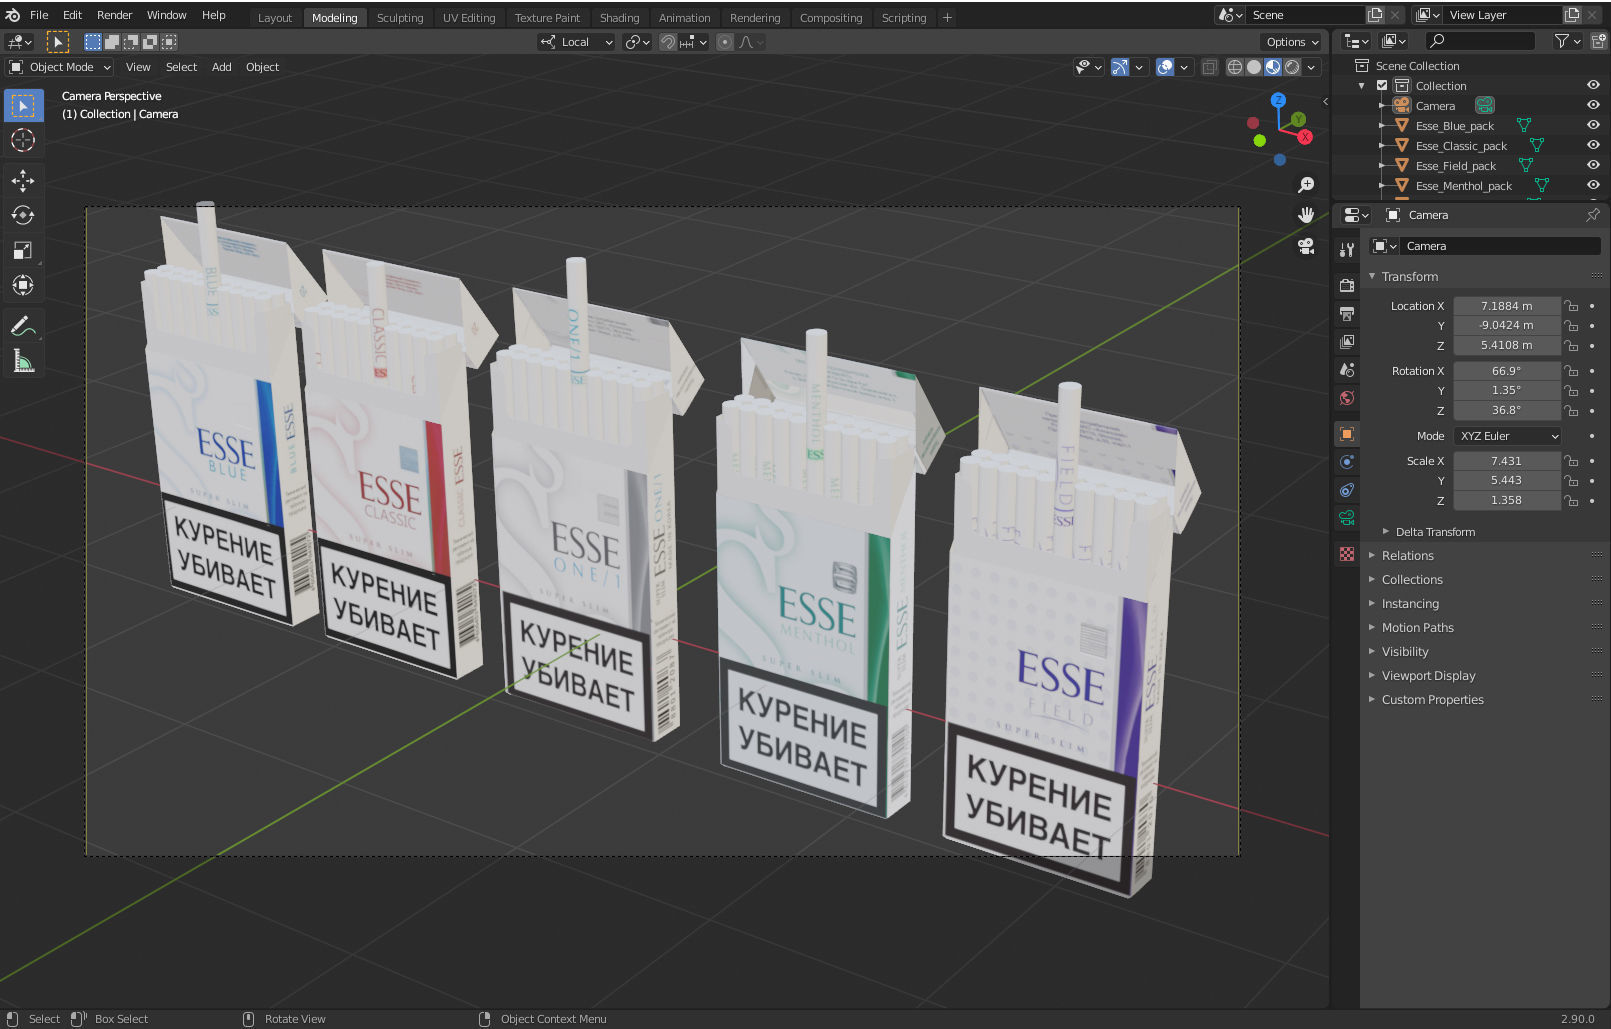1611x1029 pixels.
Task: Click the Scene name field
Action: pos(1306,15)
